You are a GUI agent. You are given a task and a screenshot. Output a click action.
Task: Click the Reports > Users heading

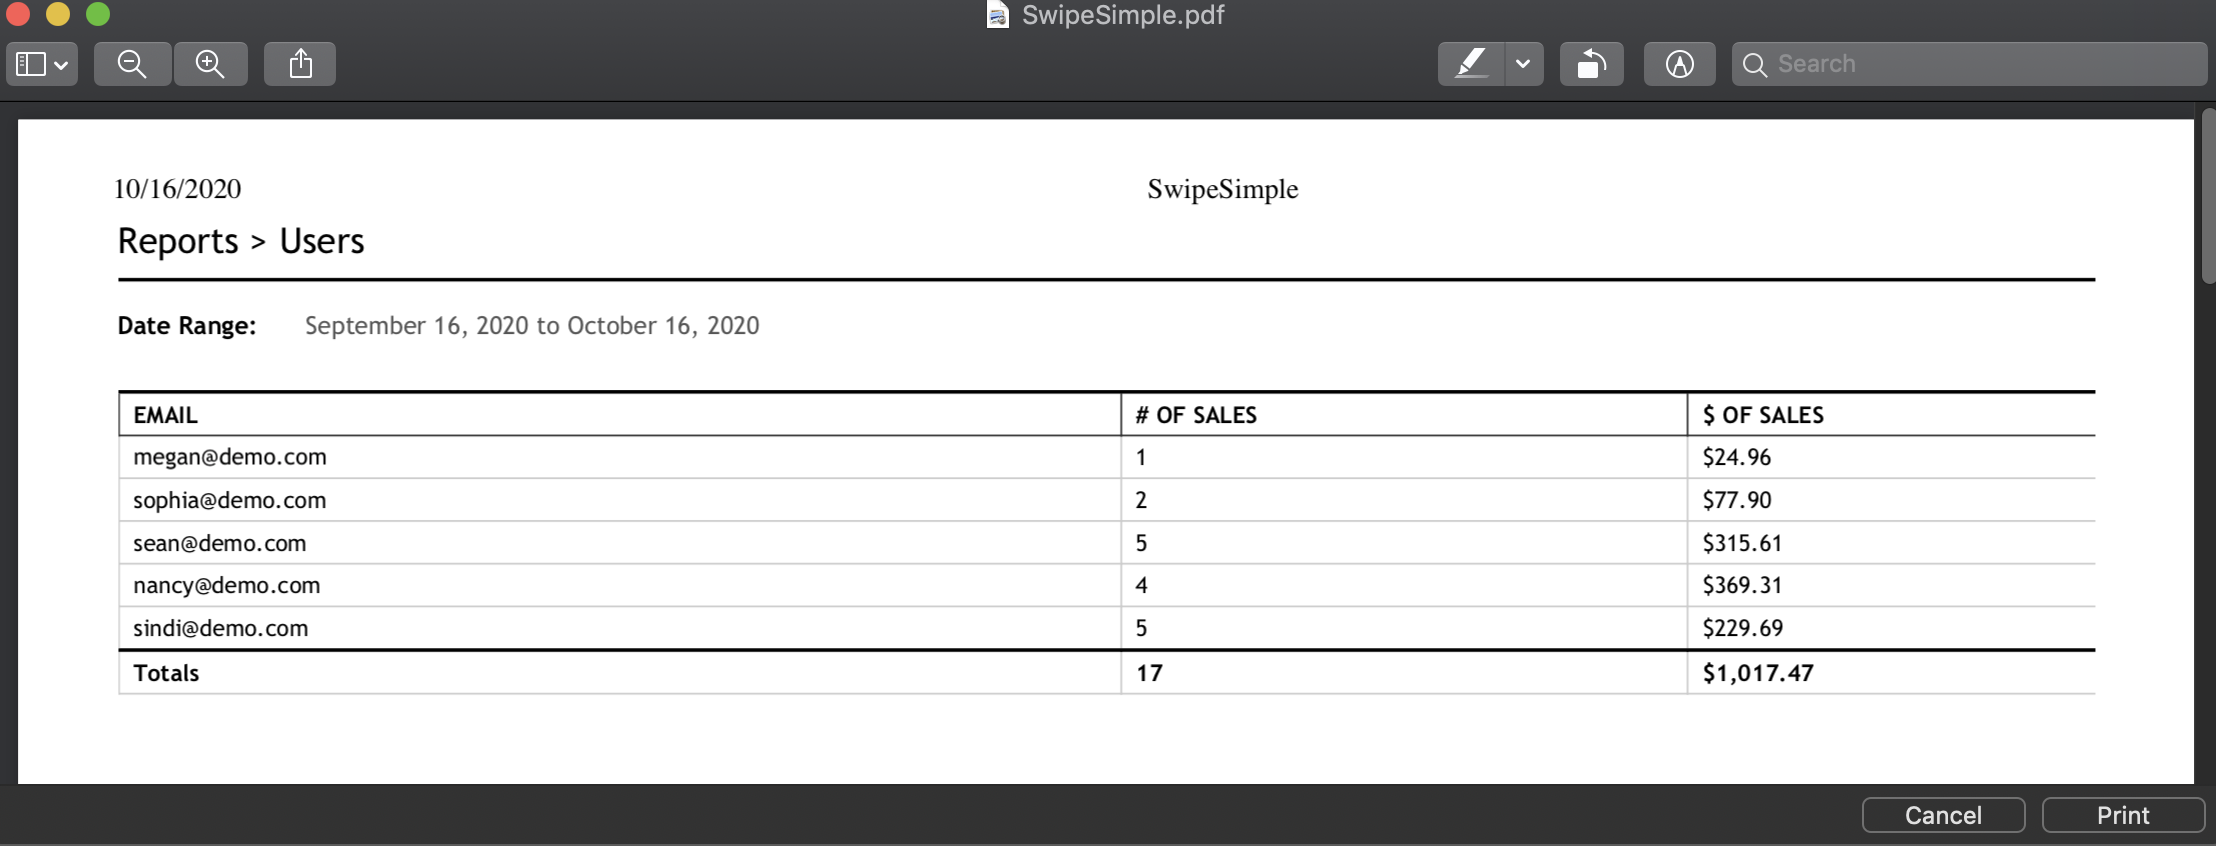tap(241, 241)
